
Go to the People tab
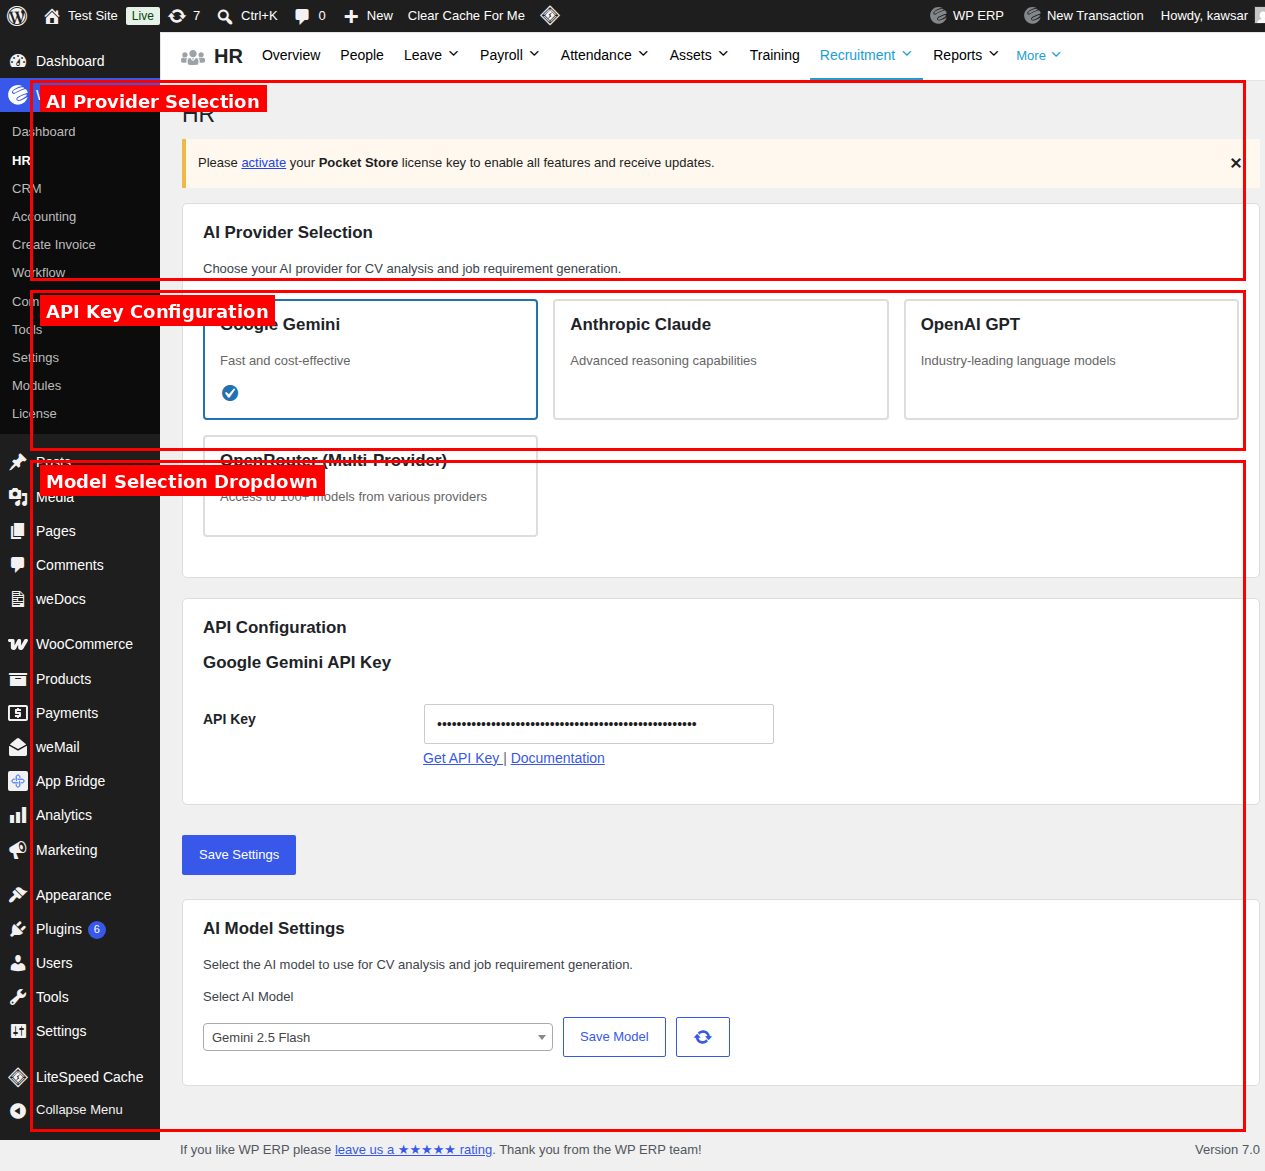(362, 55)
